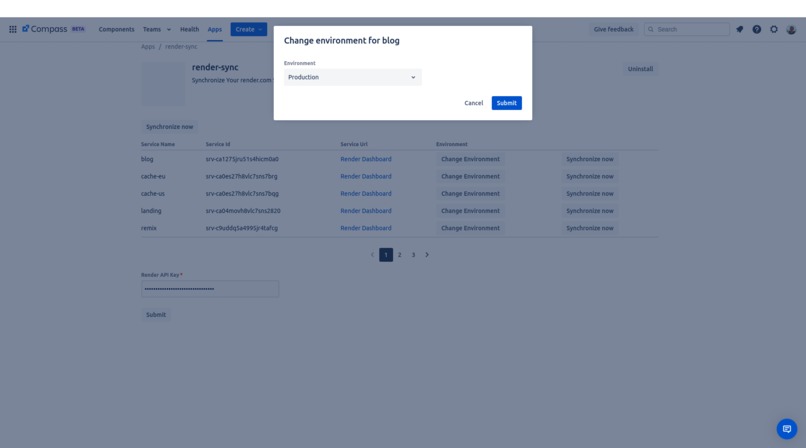Open the help question mark icon

pos(757,29)
